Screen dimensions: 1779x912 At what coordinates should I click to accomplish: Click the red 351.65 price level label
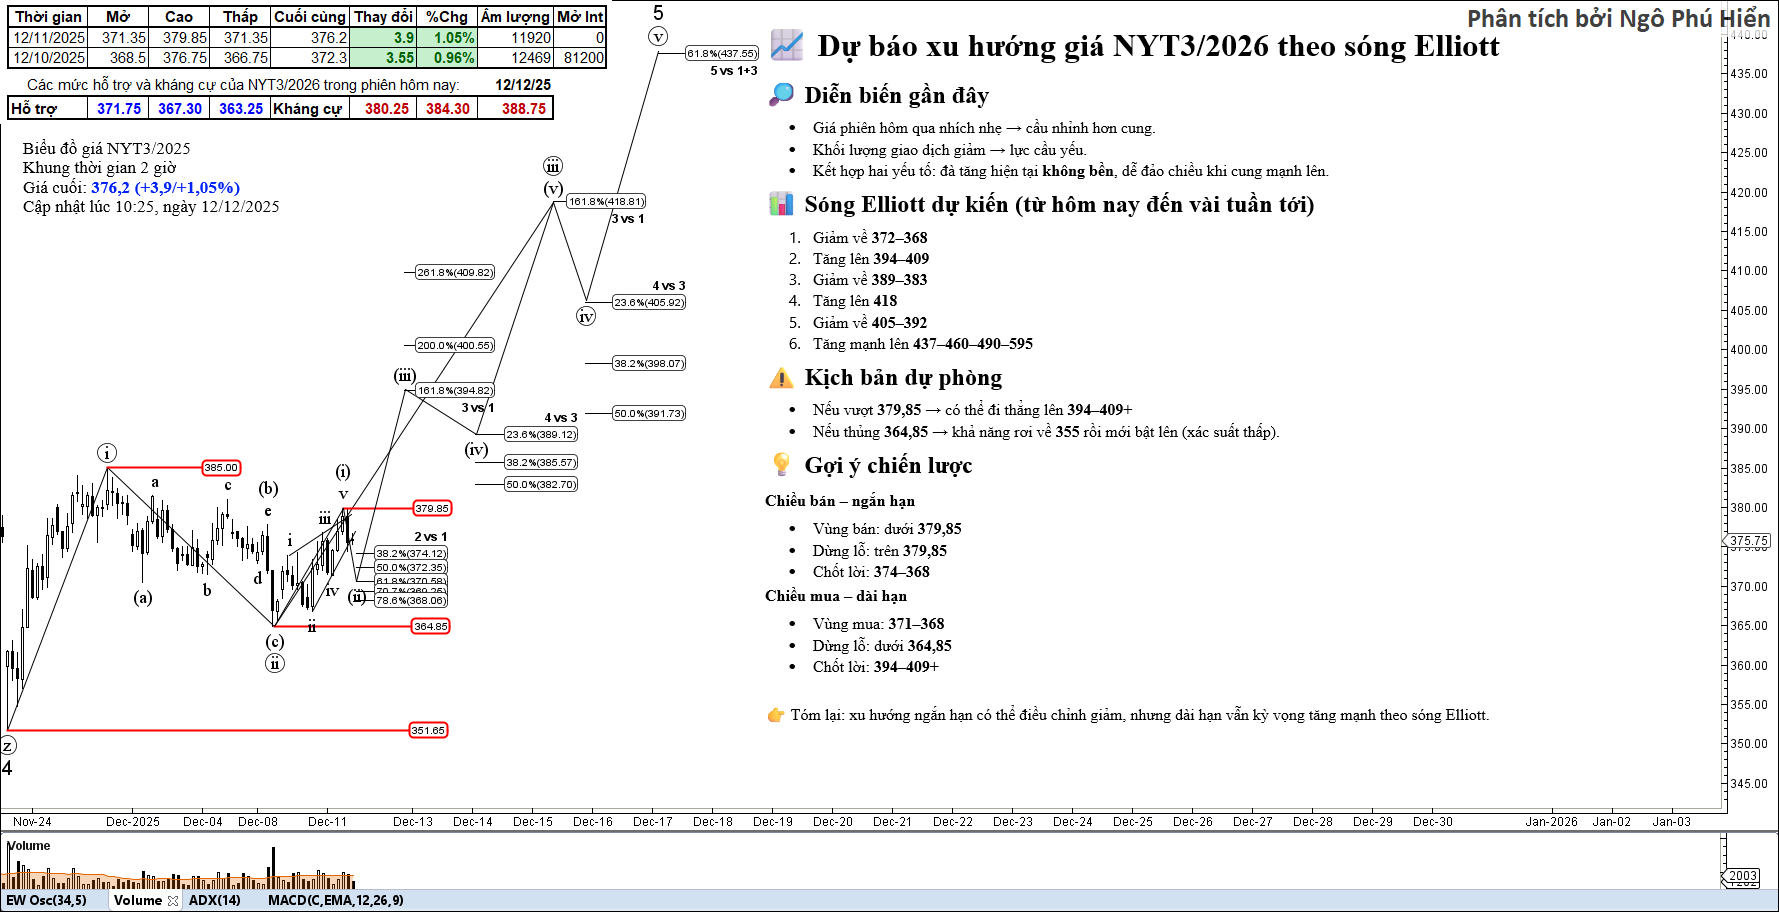[x=428, y=730]
